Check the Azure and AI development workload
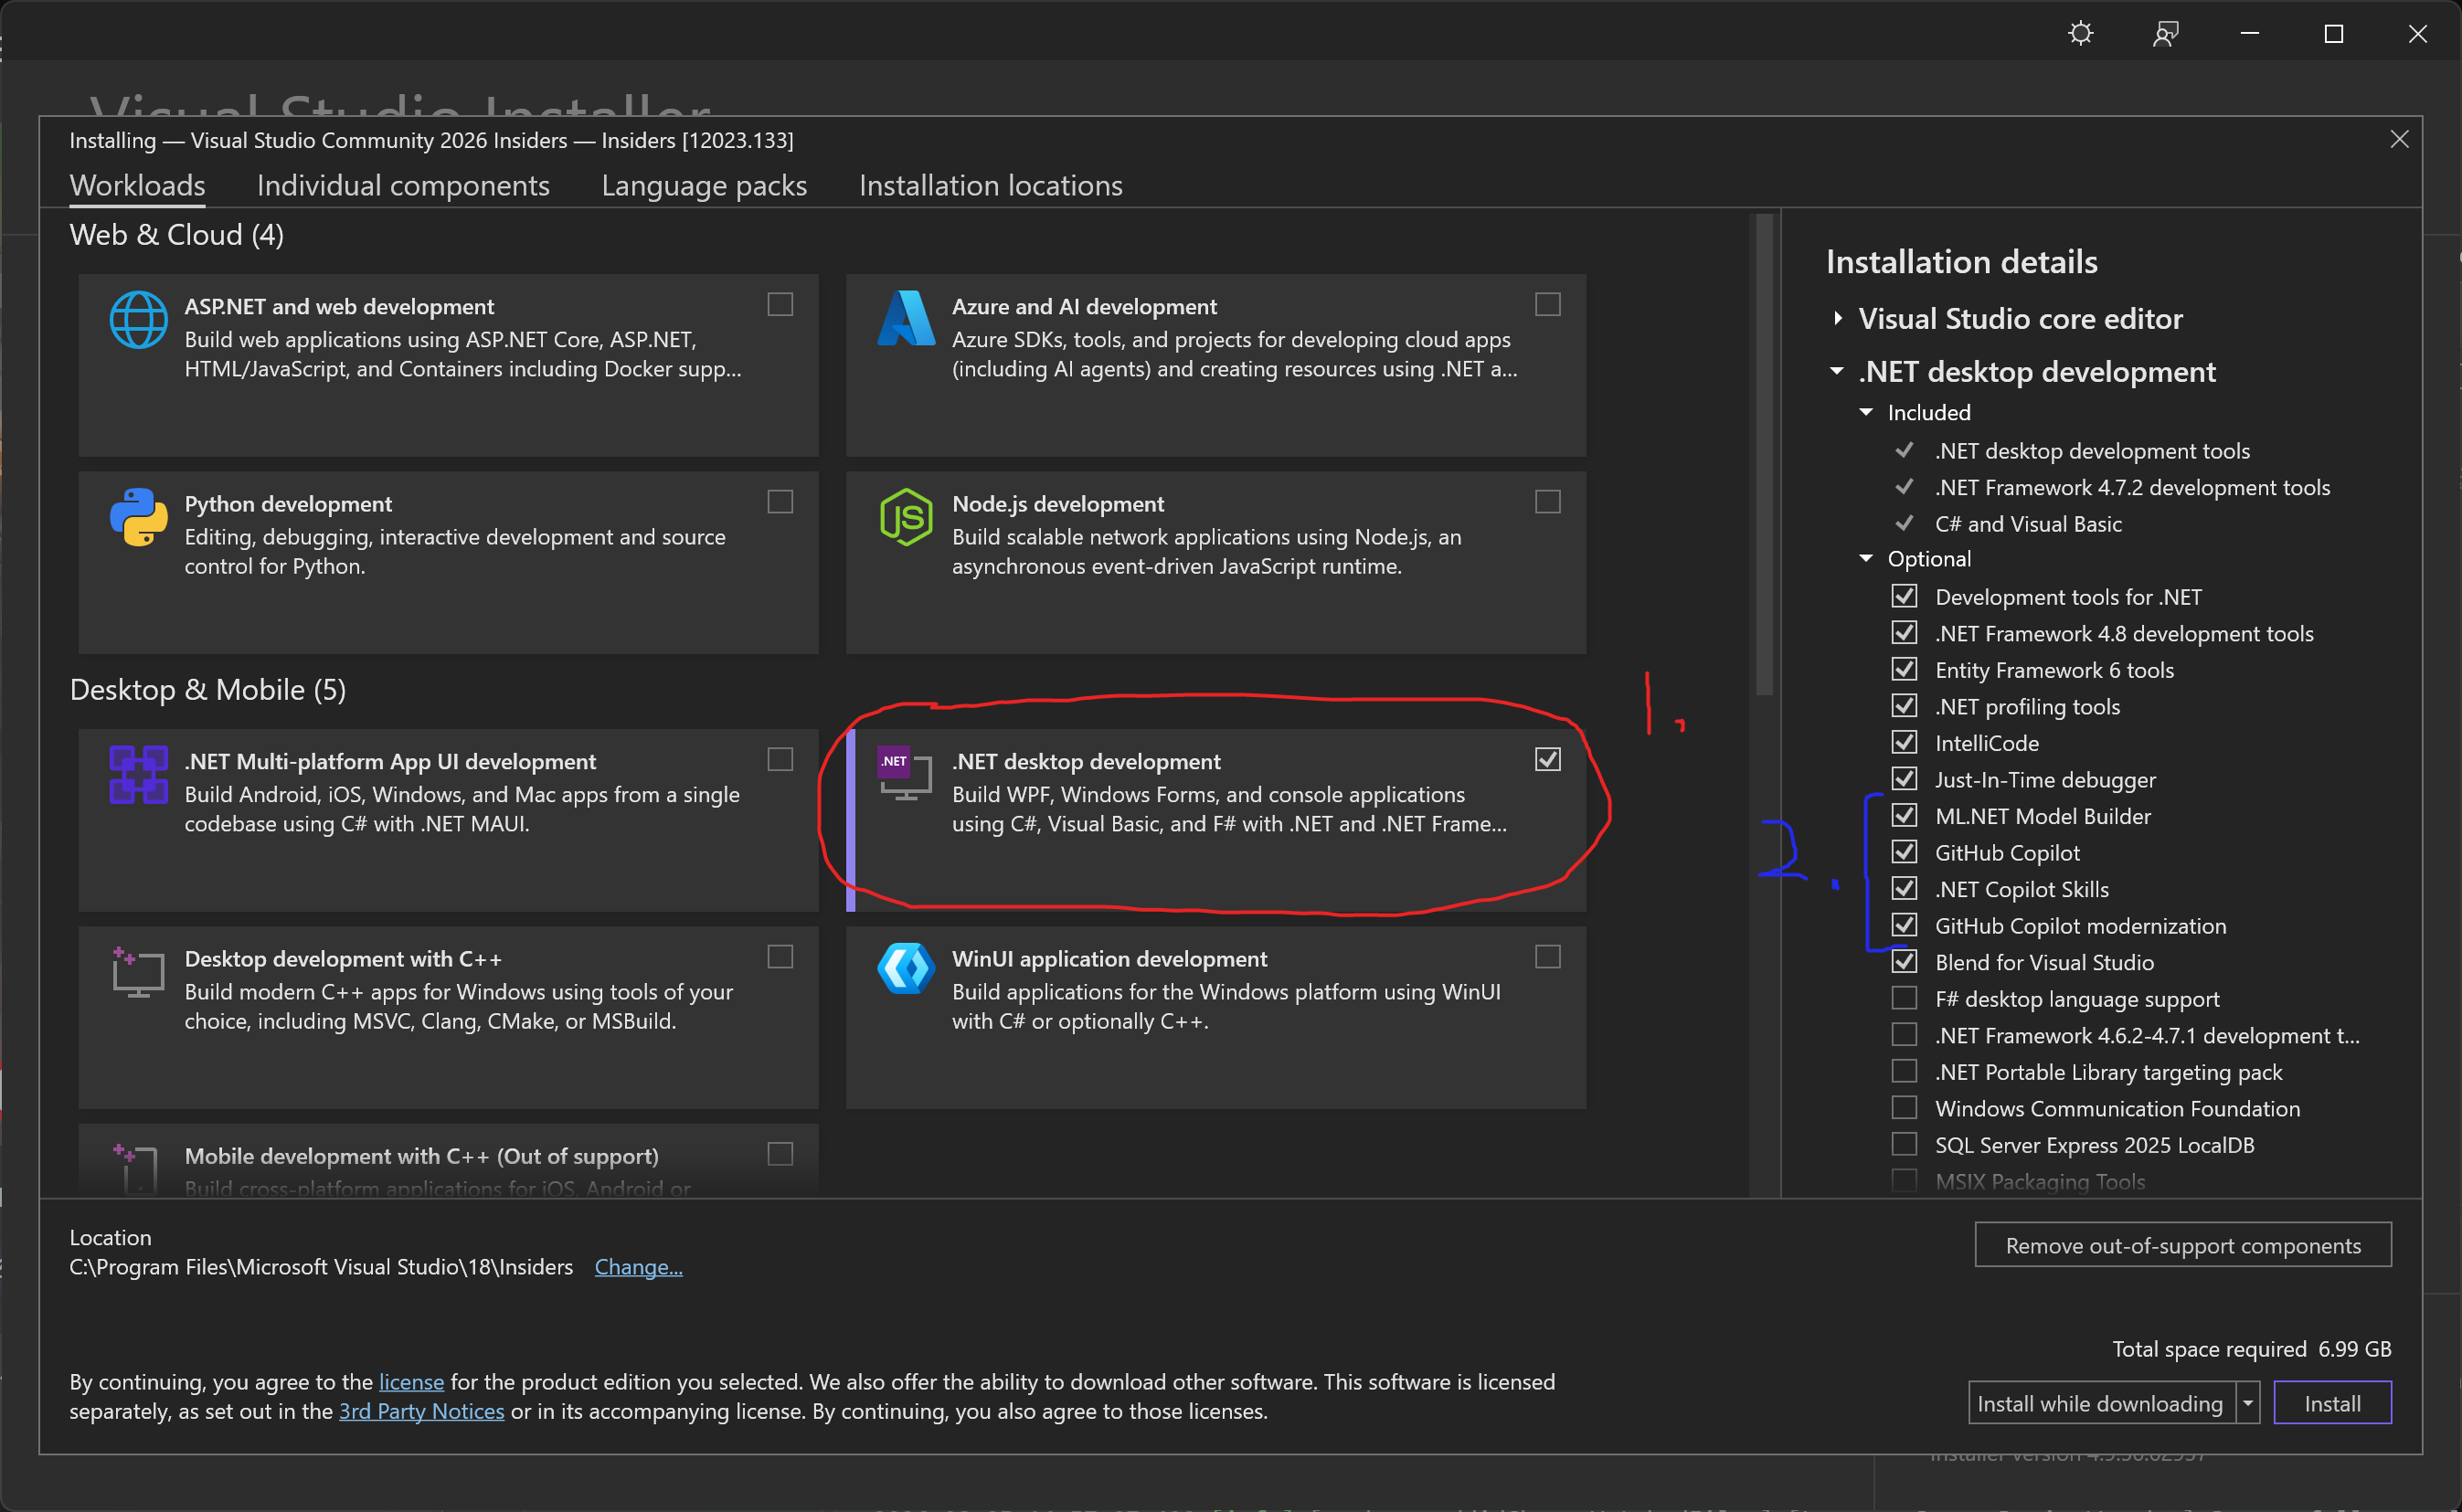 pyautogui.click(x=1548, y=304)
